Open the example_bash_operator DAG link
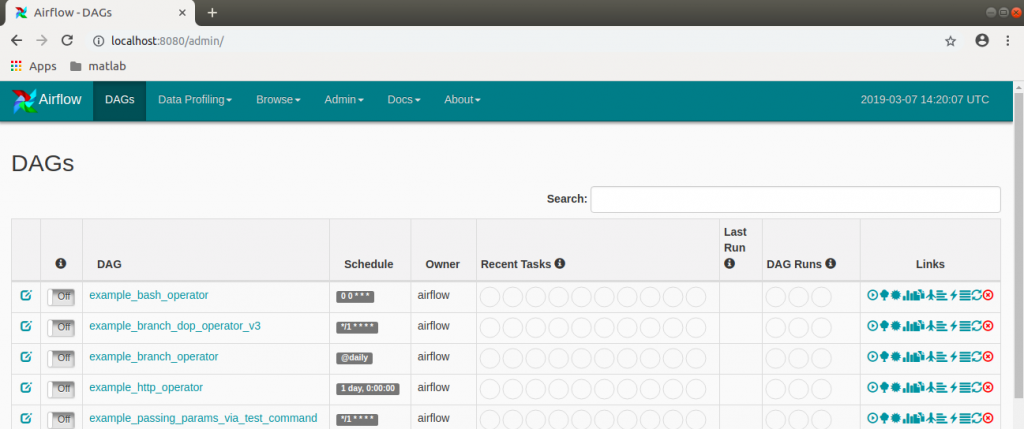 point(149,295)
